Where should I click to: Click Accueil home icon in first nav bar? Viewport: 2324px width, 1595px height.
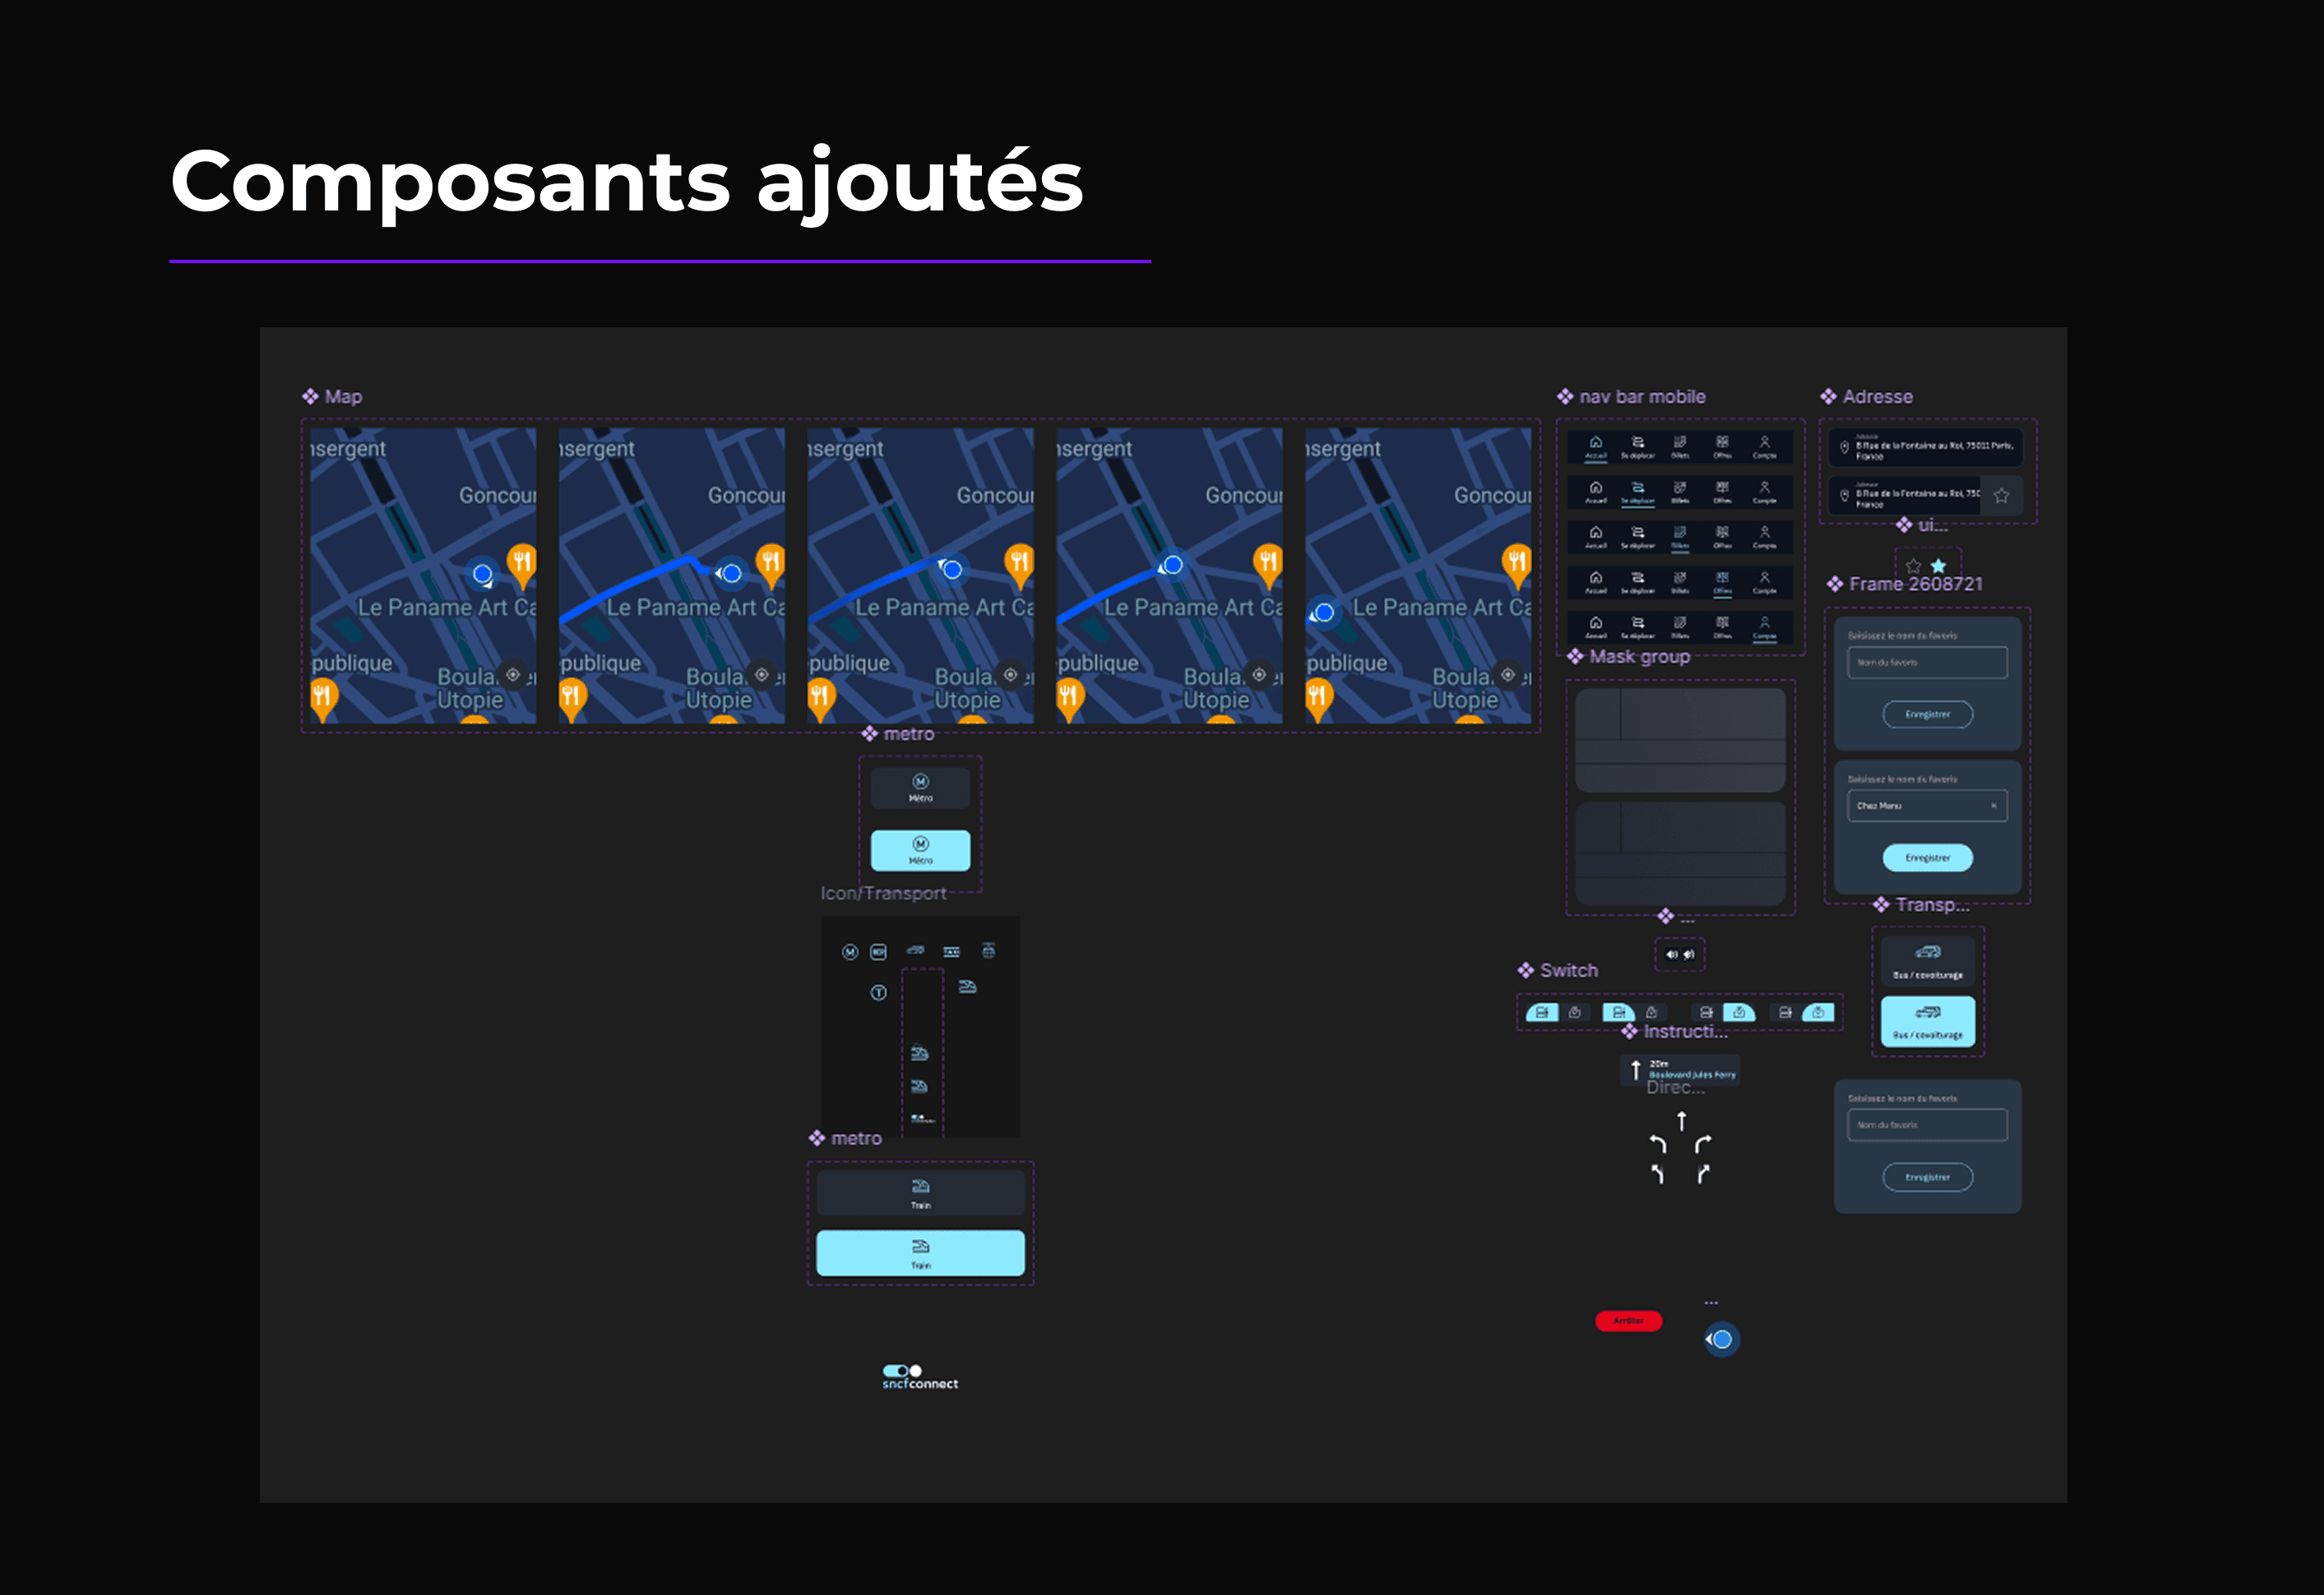tap(1596, 442)
